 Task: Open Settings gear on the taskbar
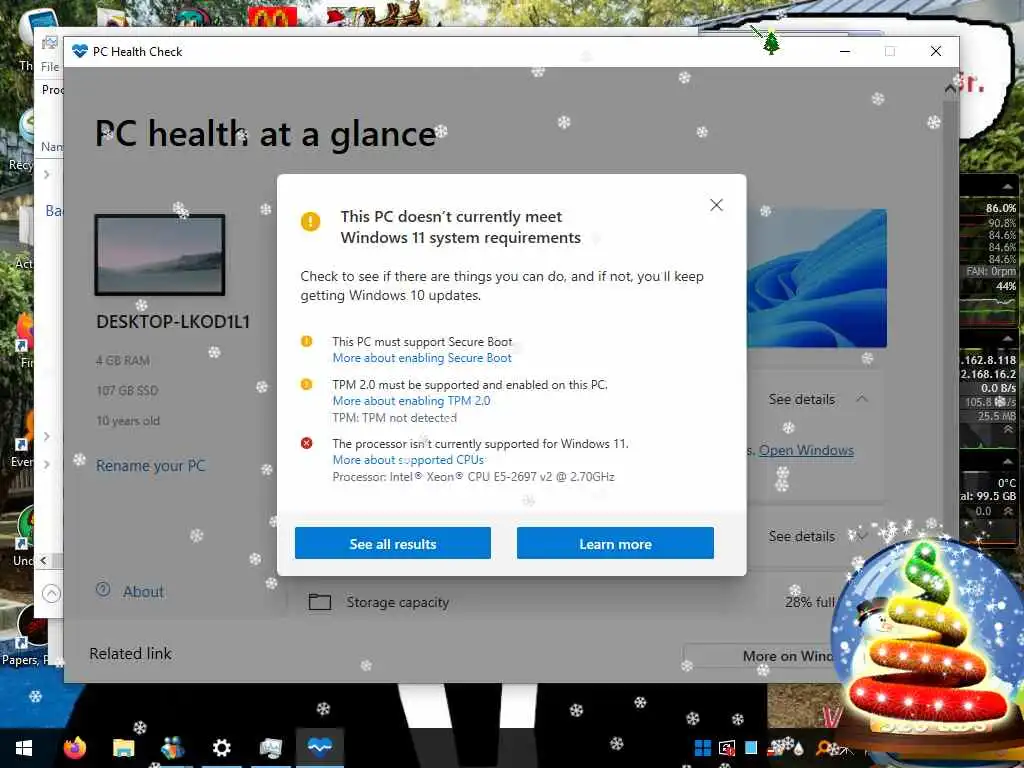[221, 748]
